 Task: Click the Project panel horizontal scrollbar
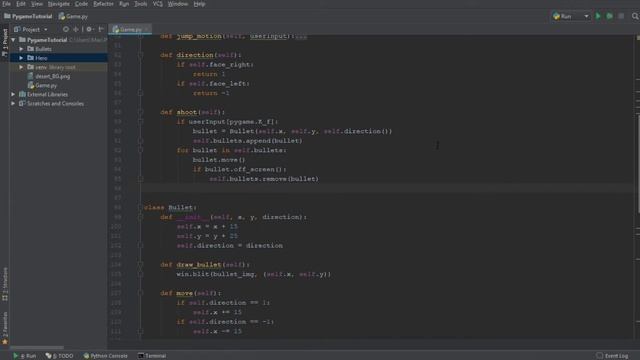37,347
